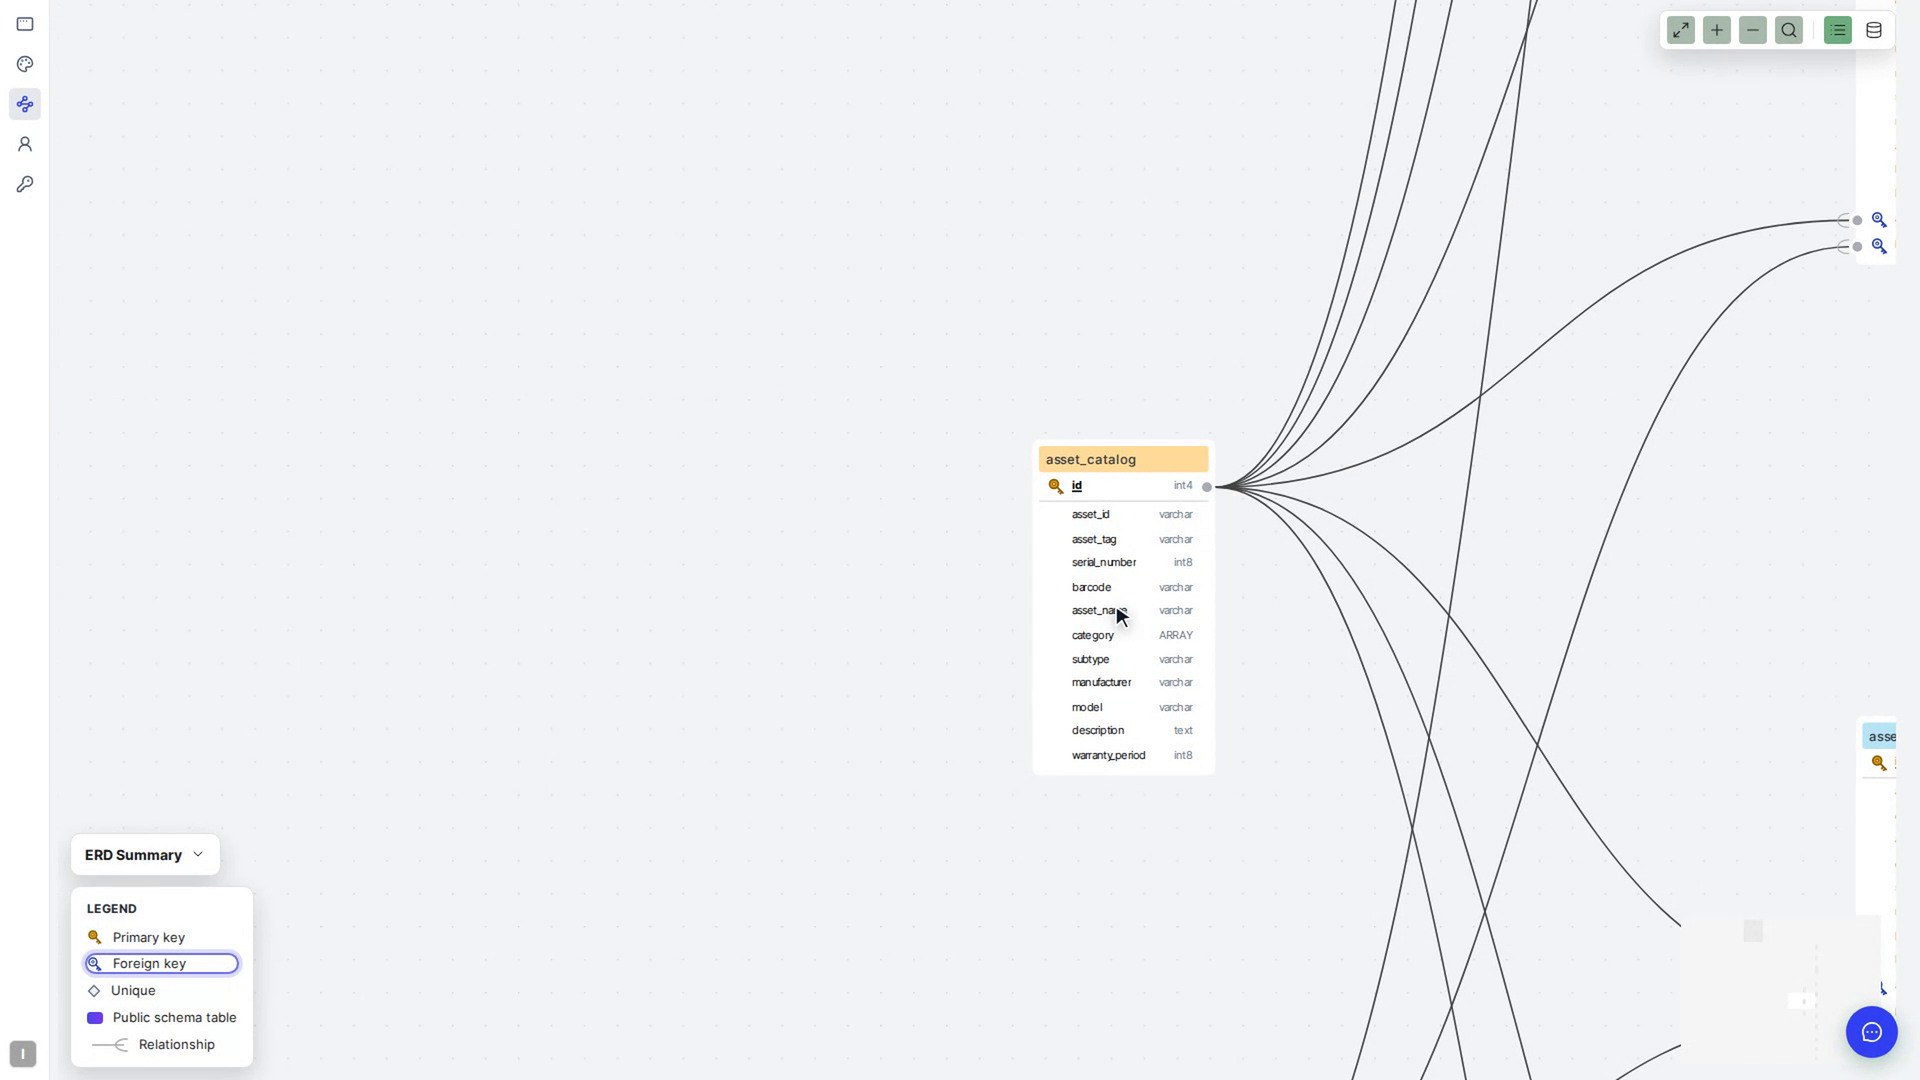Select Foreign key legend entry

(x=161, y=963)
